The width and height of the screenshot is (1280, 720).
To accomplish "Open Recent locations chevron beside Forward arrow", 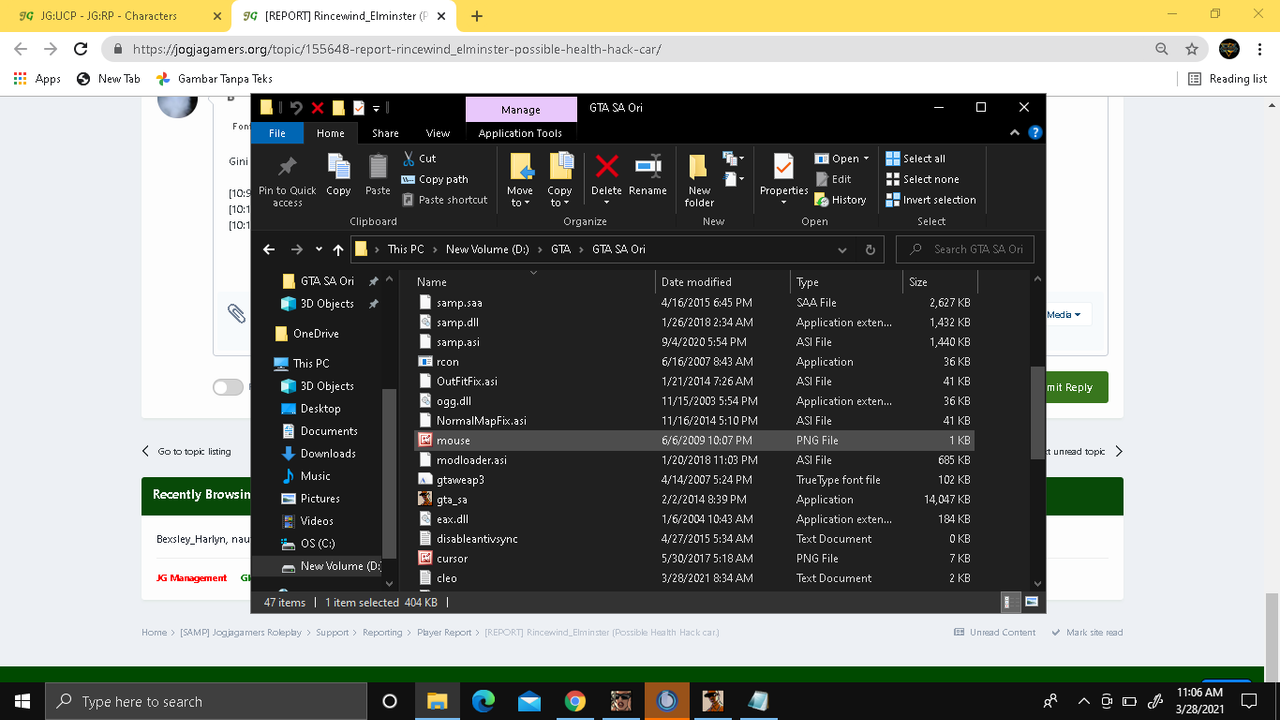I will pos(319,249).
